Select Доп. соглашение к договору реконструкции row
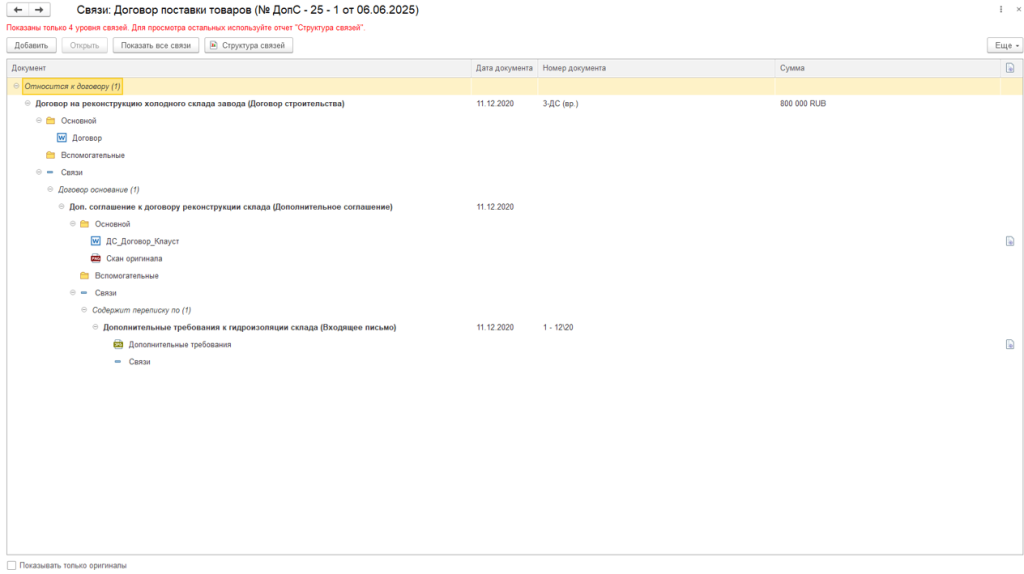Screen dimensions: 1024x574 [230, 207]
